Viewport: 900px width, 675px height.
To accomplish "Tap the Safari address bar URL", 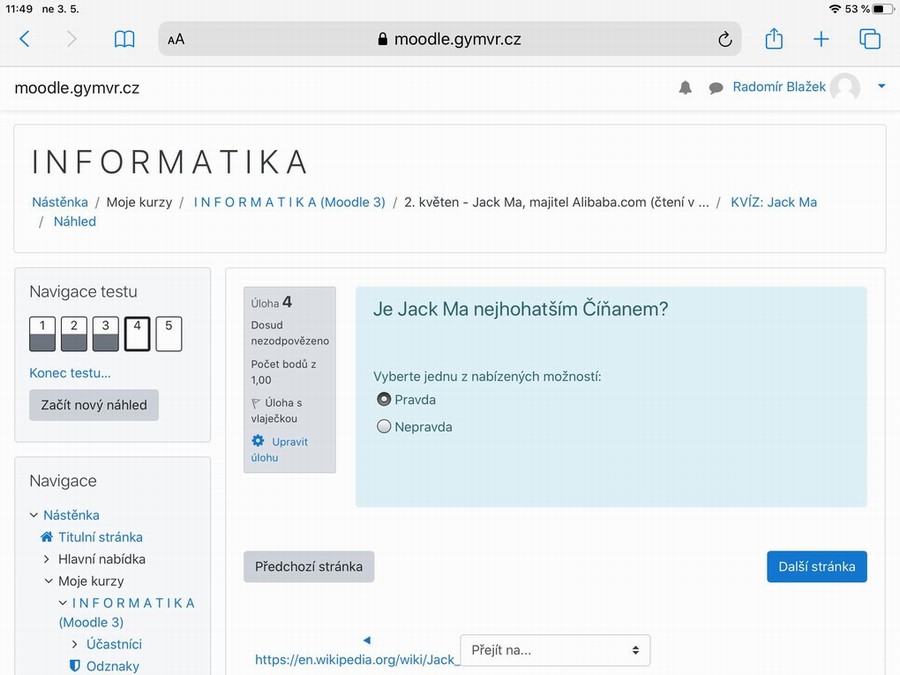I will tap(449, 39).
